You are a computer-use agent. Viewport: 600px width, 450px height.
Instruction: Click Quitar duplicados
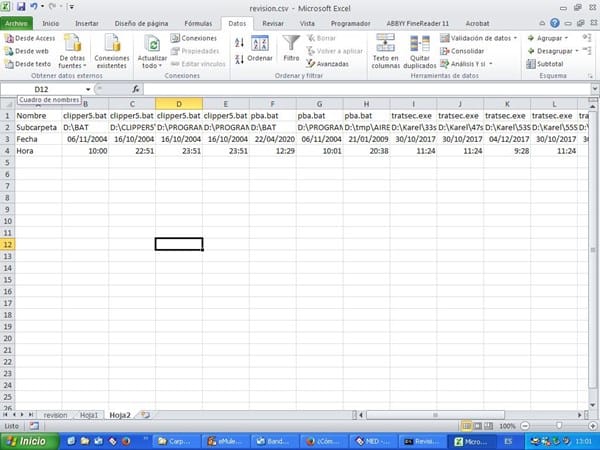pos(419,51)
